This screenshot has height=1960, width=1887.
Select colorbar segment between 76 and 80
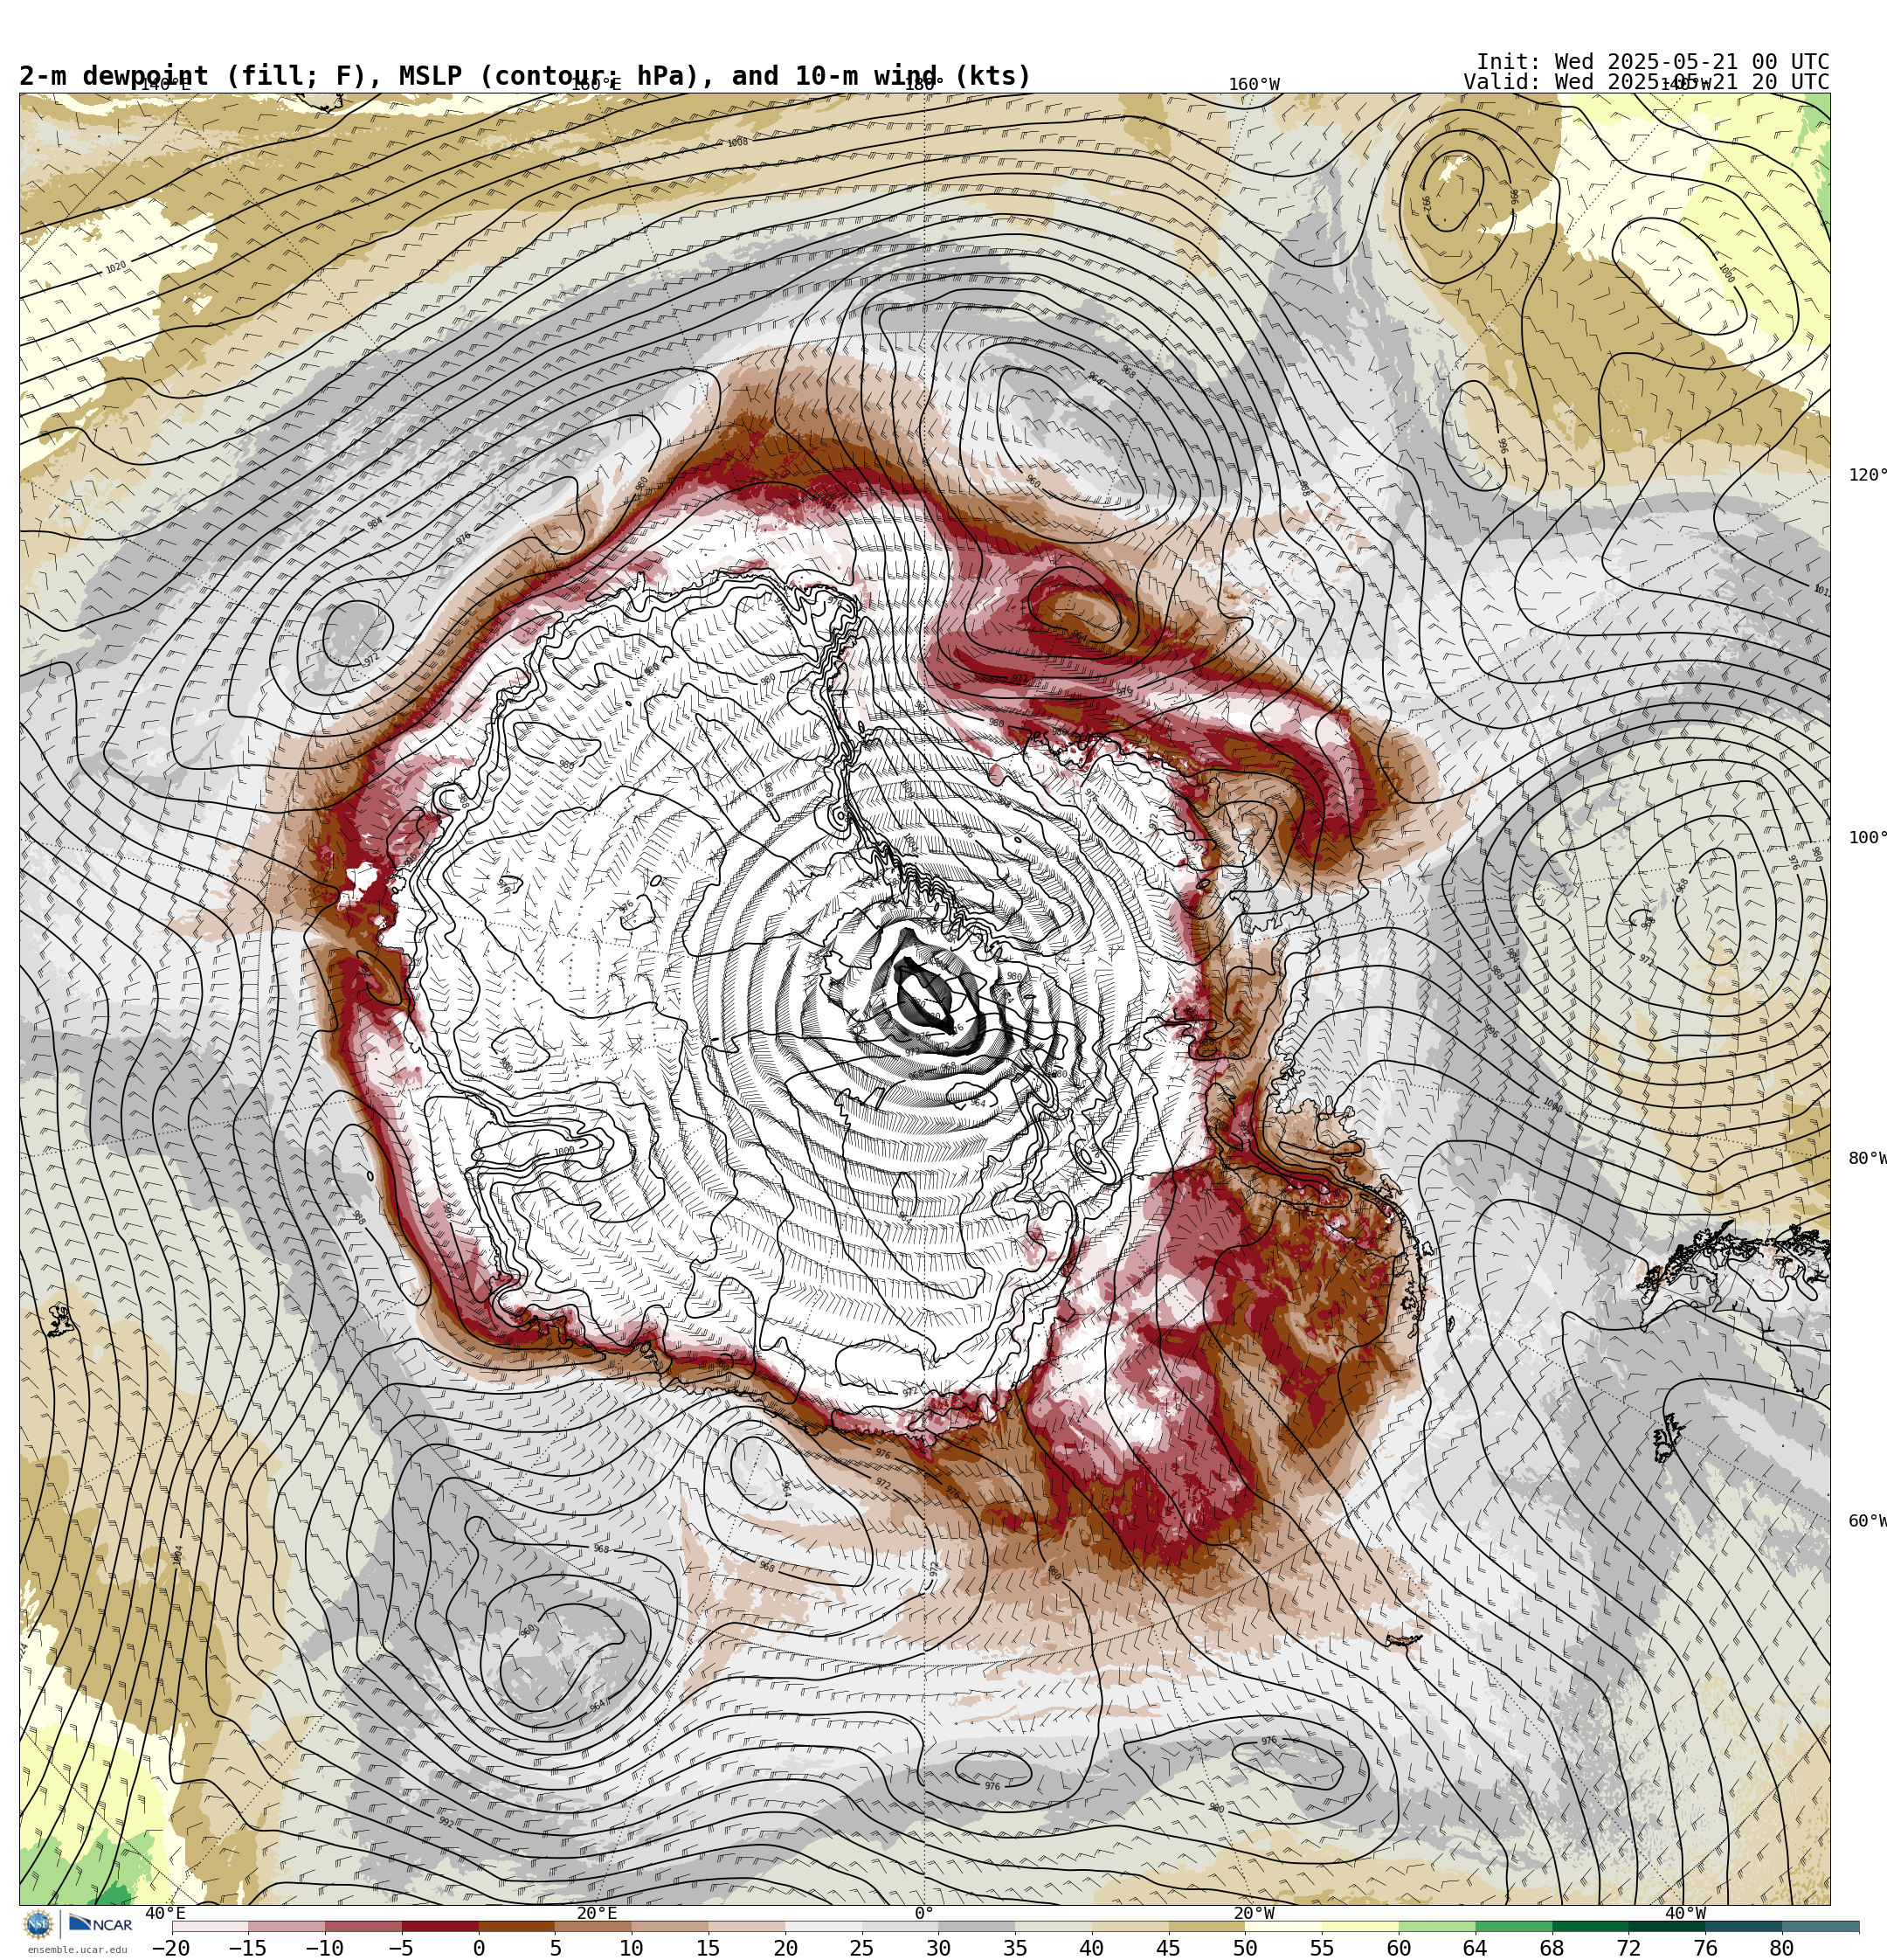point(1743,1926)
